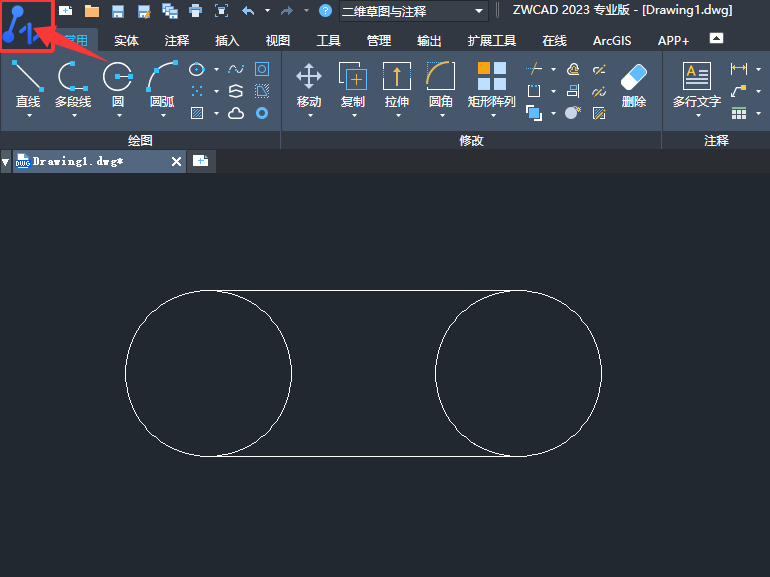This screenshot has height=577, width=770.
Task: Click the new drawing tab button
Action: (201, 161)
